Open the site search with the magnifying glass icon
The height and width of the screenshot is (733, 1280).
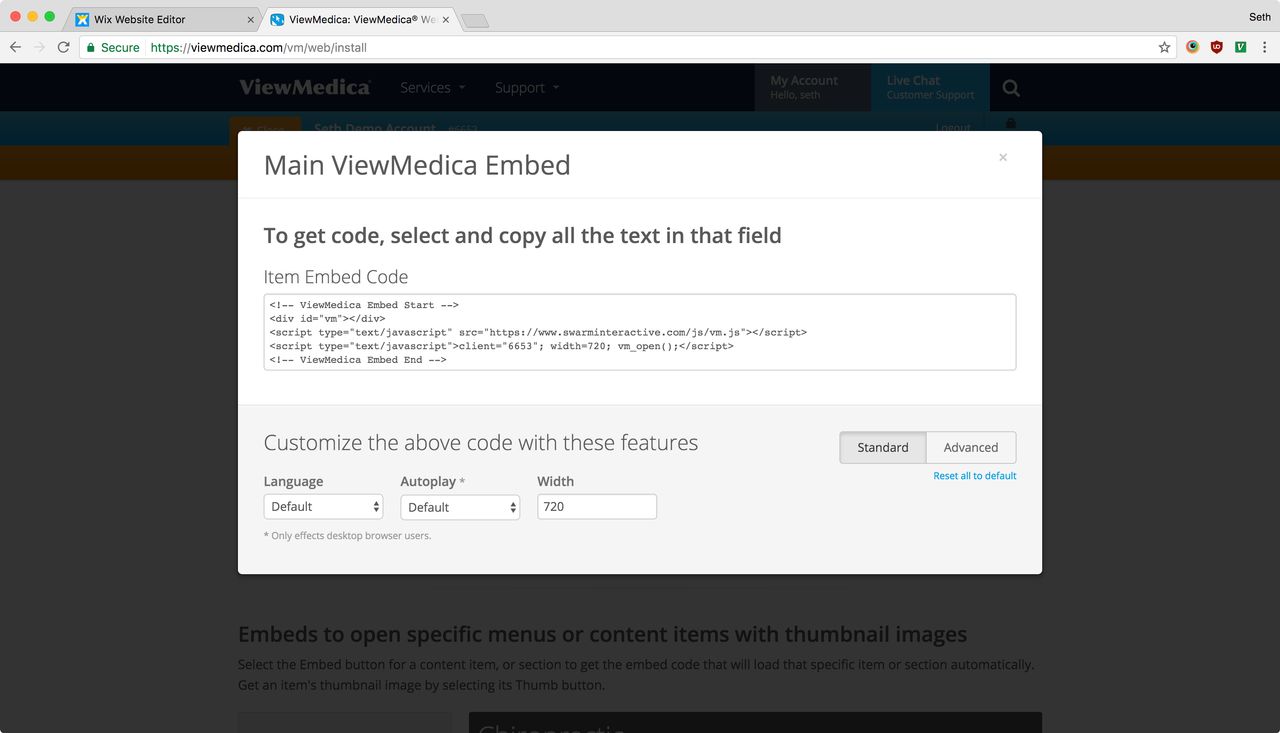click(x=1011, y=88)
